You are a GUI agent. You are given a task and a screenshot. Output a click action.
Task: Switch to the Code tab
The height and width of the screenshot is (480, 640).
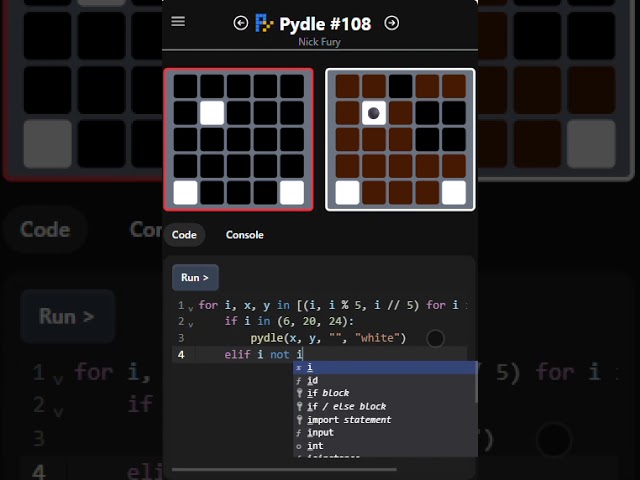pyautogui.click(x=184, y=235)
